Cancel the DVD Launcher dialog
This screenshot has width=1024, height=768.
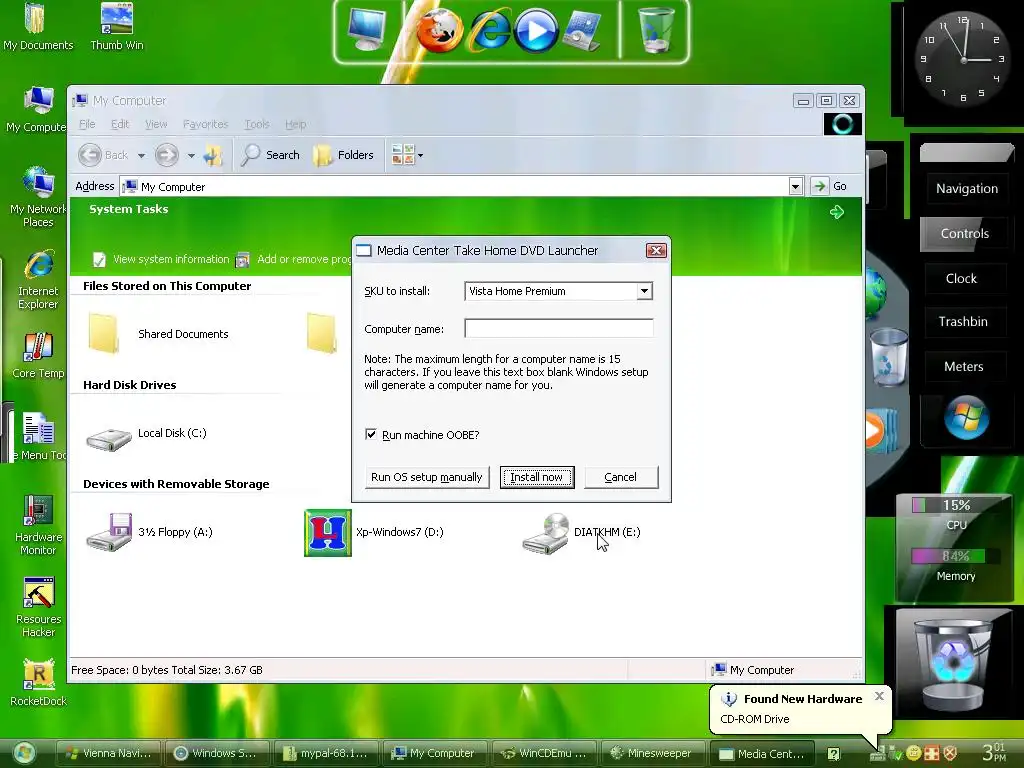coord(620,477)
